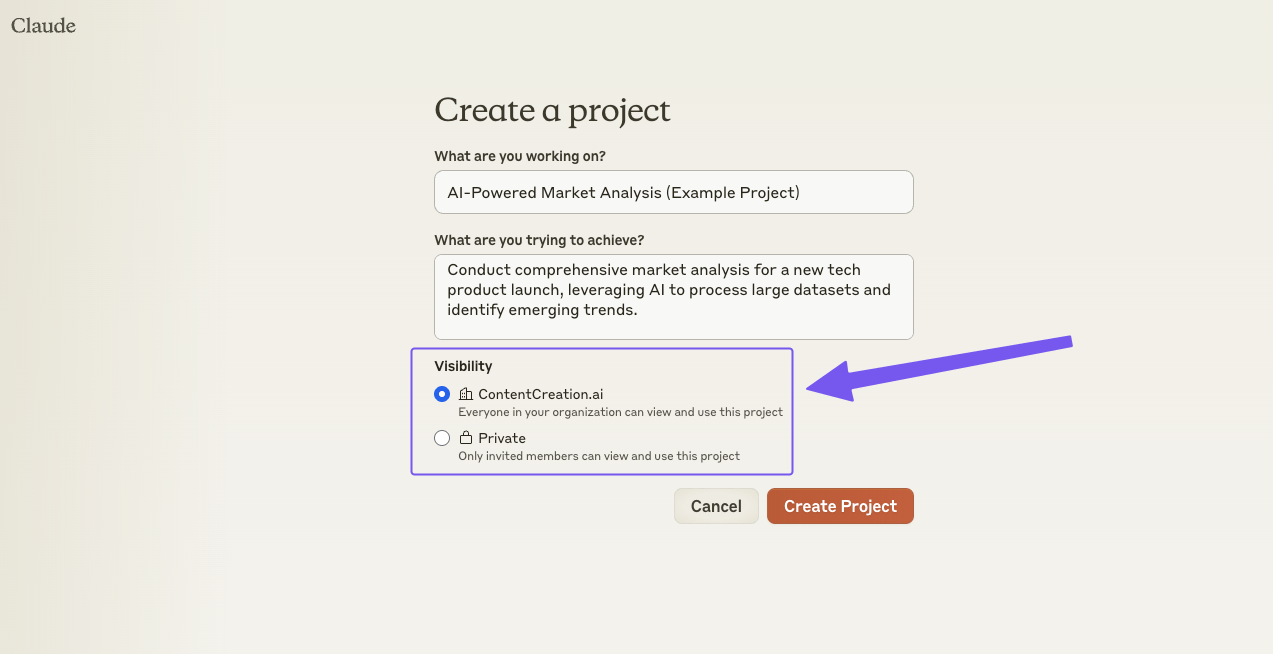
Task: Click the word "AI-Powered" in the name field
Action: pos(490,192)
